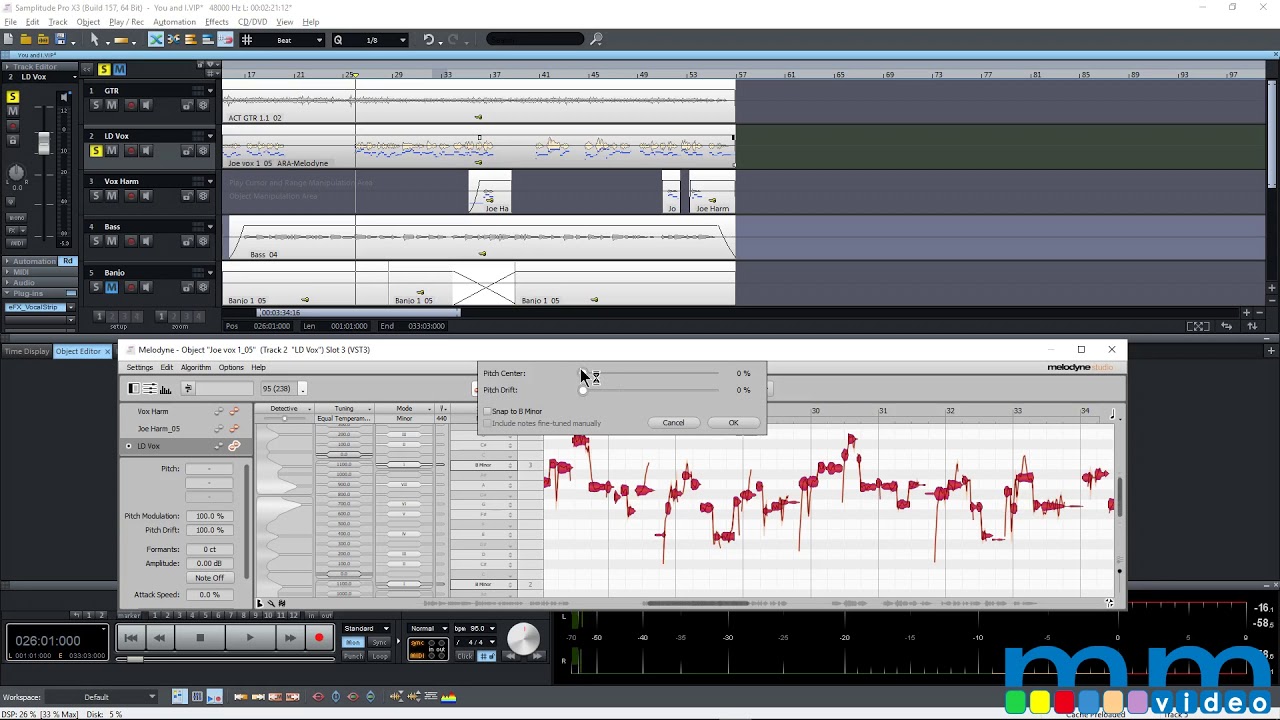The image size is (1280, 720).
Task: Enable Snap to B Minor checkbox
Action: coord(487,411)
